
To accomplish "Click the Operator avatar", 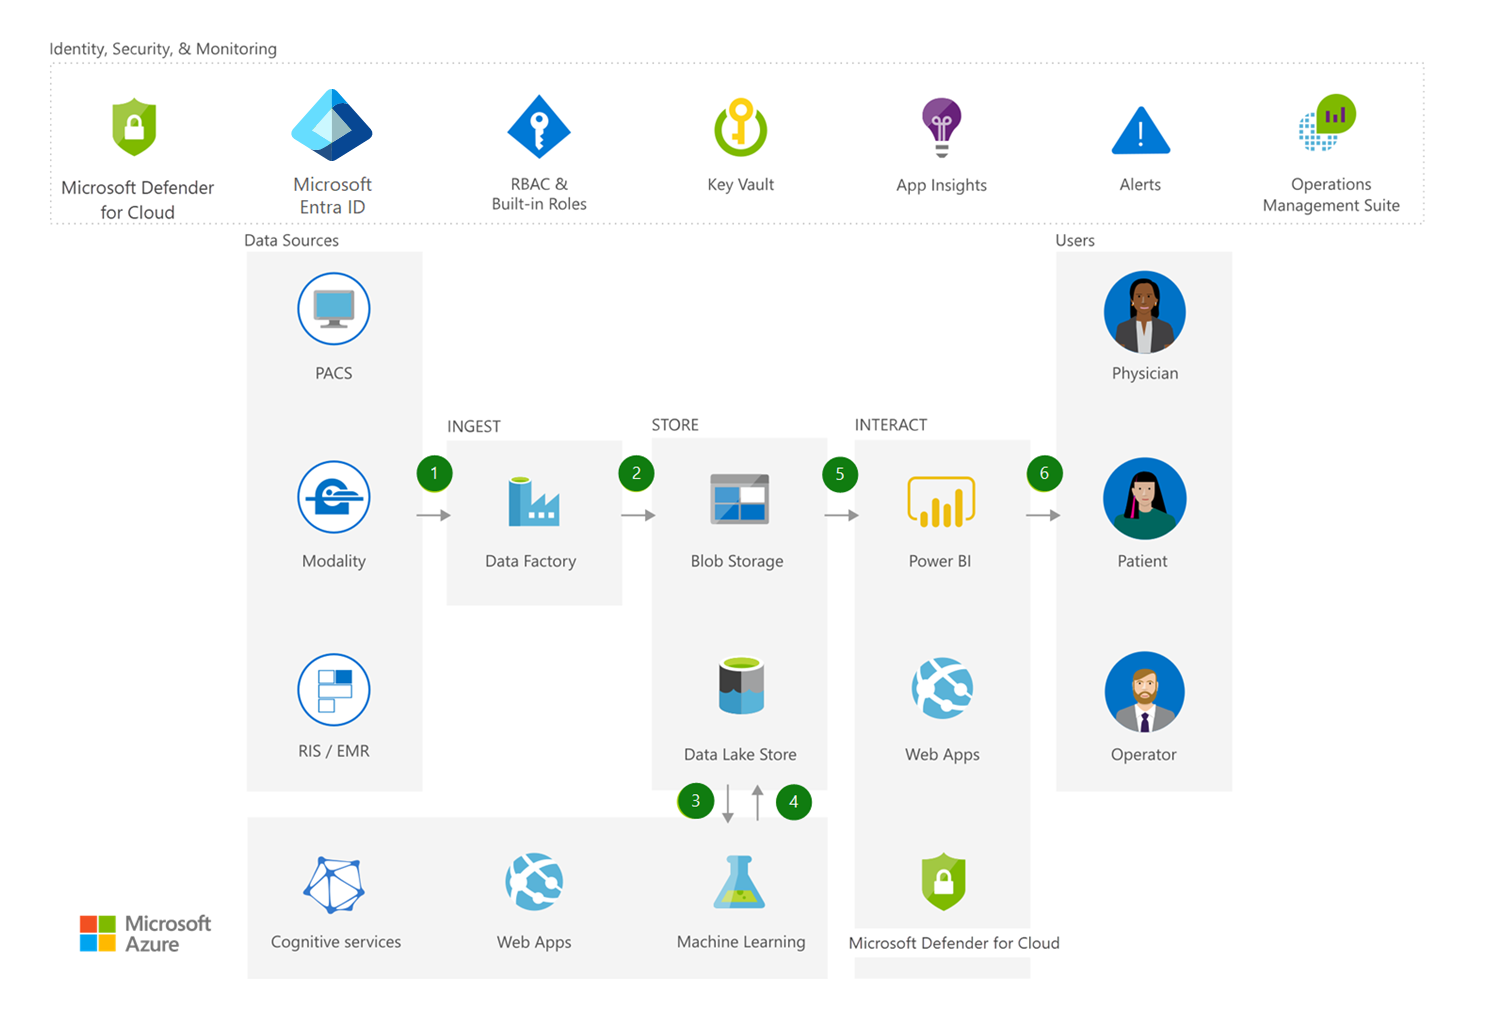I will (1145, 692).
